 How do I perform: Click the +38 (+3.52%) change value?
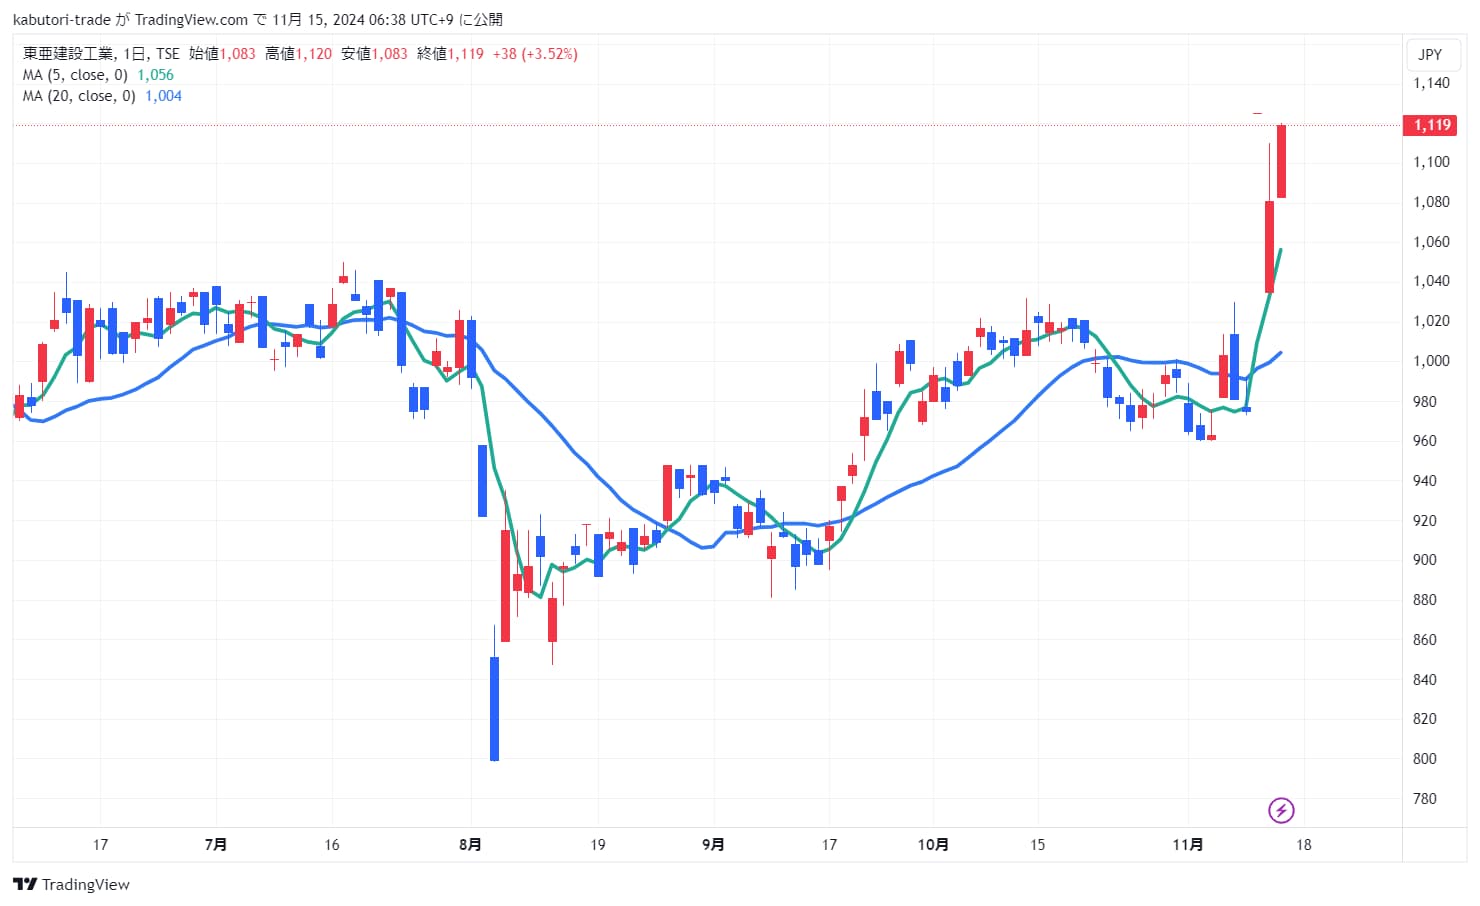pos(535,54)
